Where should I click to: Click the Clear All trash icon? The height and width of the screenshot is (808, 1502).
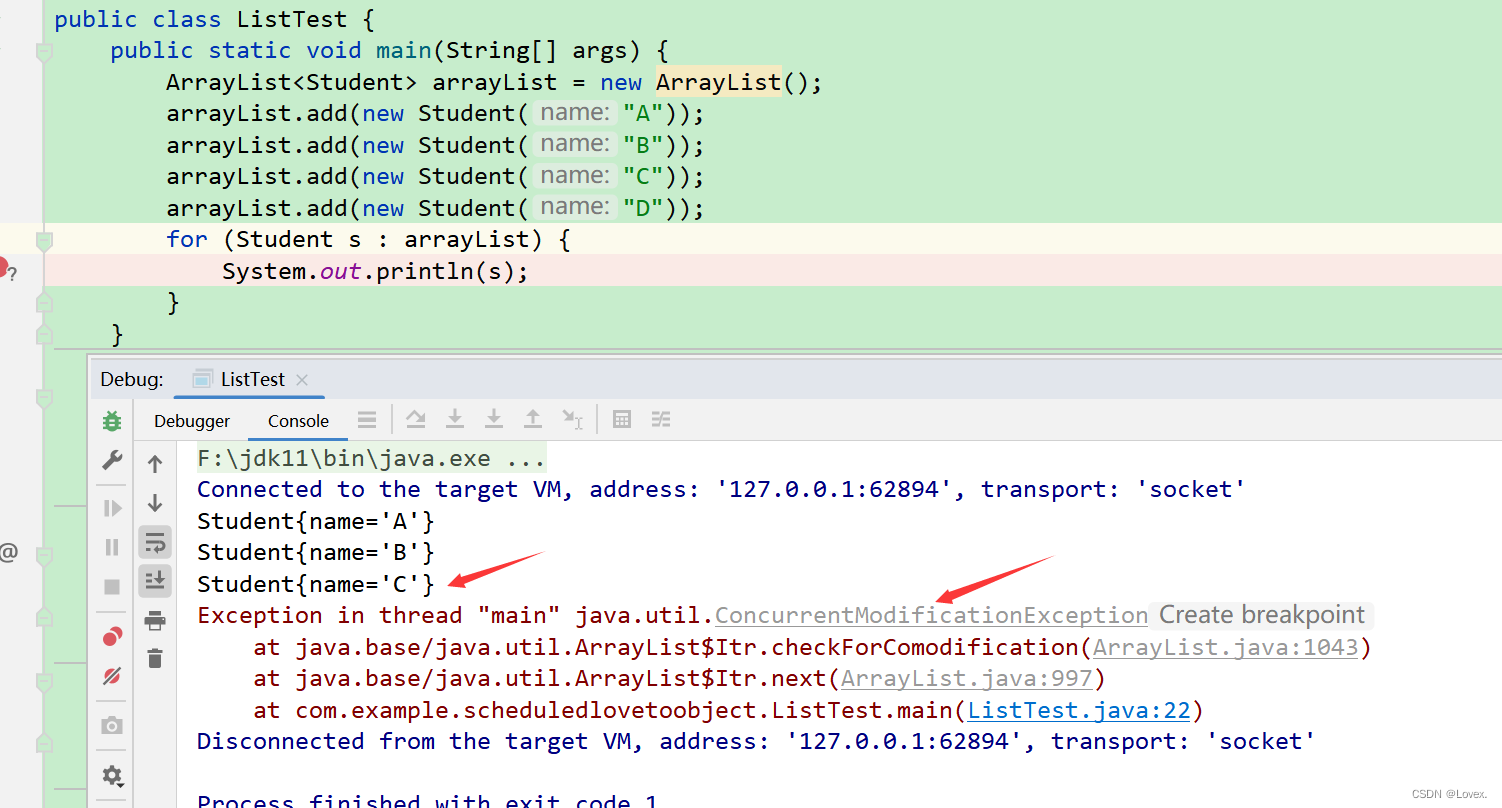click(155, 658)
